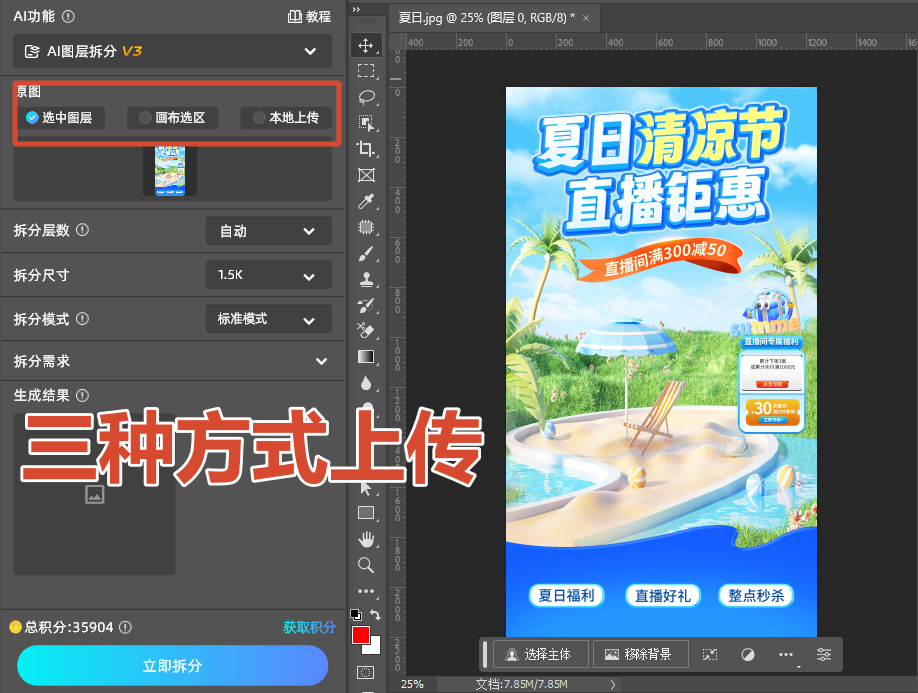Screen dimensions: 918x693
Task: Collapse the tools panel double arrow
Action: 356,9
